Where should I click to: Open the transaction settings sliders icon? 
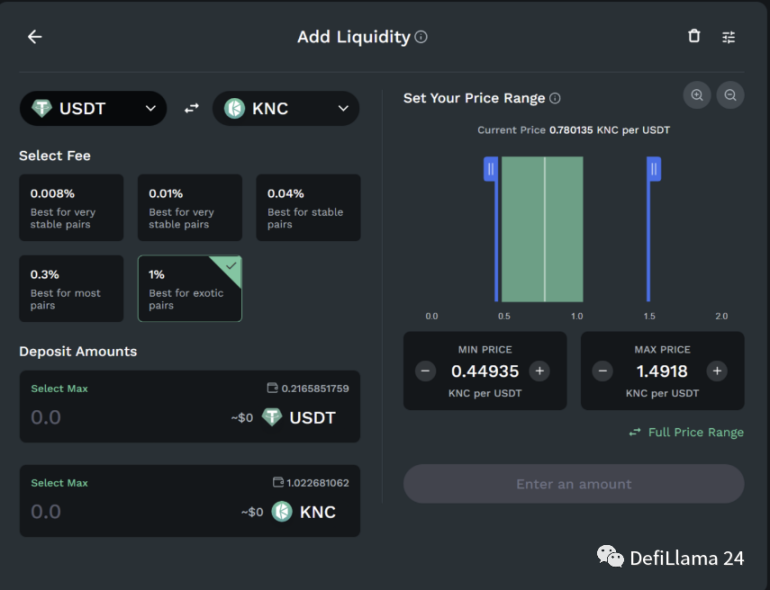pos(729,37)
